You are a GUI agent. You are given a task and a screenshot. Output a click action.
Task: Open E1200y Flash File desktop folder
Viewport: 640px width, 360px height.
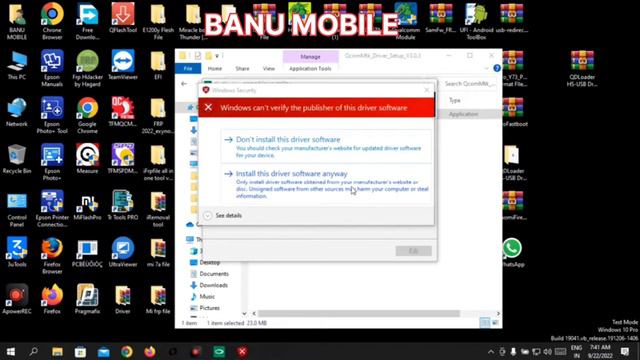click(158, 22)
